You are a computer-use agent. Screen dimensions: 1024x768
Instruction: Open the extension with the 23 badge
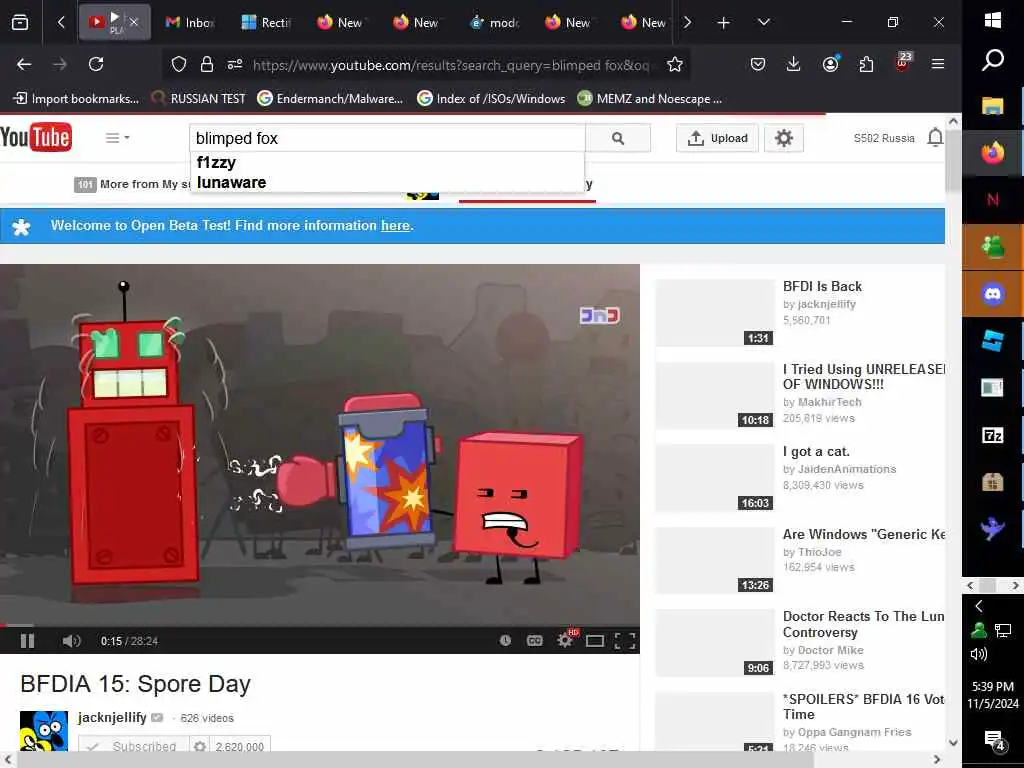coord(903,63)
